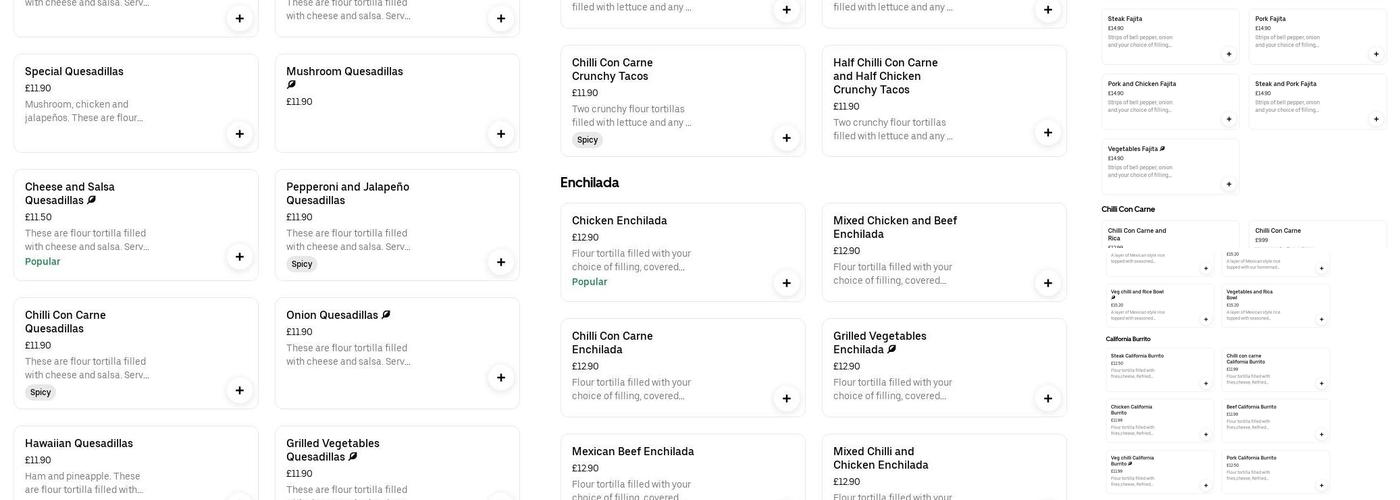The height and width of the screenshot is (500, 1400).
Task: Add Half Chilli Half Chicken Crunchy Tacos
Action: [1048, 133]
